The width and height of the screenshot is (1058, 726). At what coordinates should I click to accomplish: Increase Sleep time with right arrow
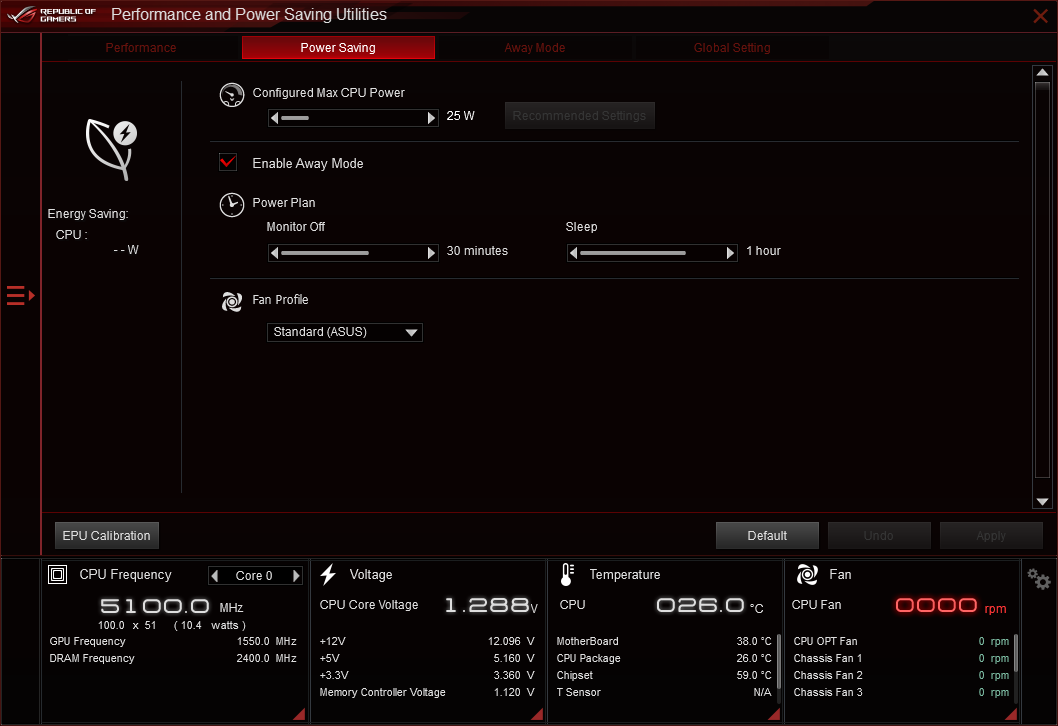(x=730, y=253)
